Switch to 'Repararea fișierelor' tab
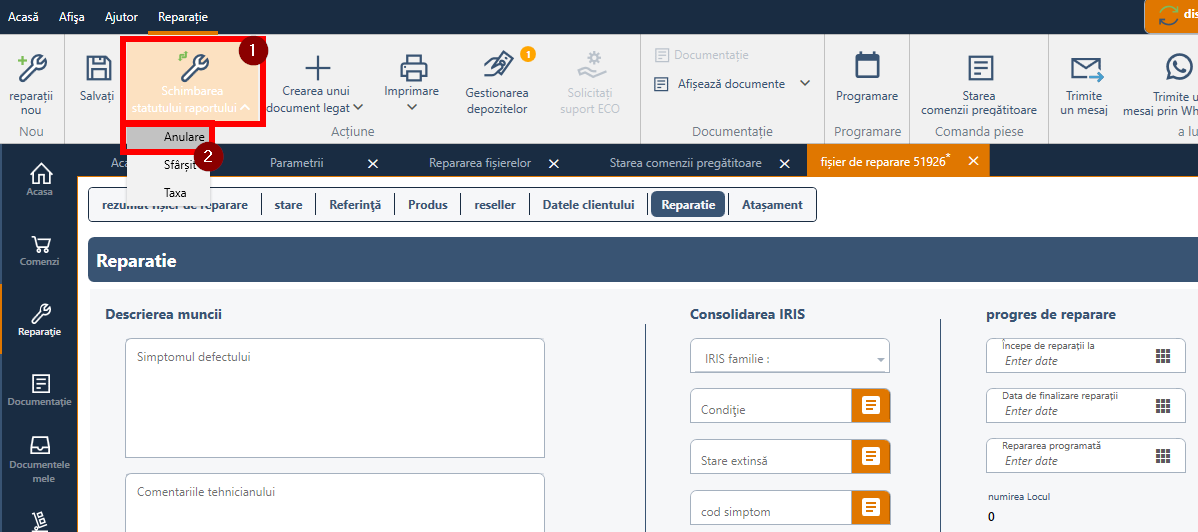 pos(480,163)
